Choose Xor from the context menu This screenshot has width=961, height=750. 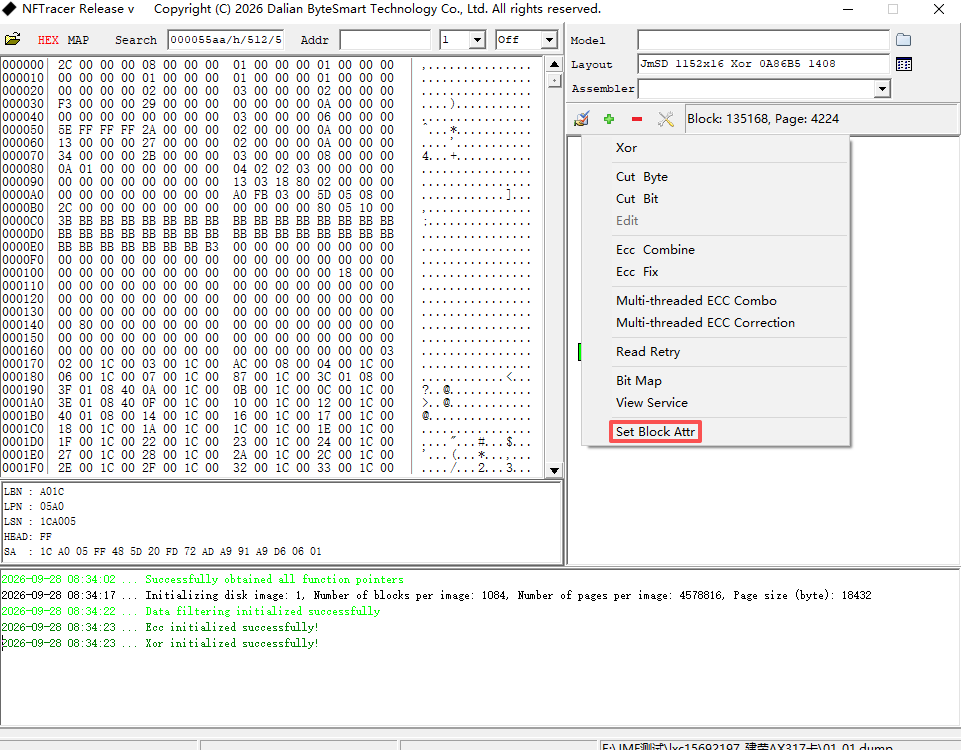click(626, 148)
